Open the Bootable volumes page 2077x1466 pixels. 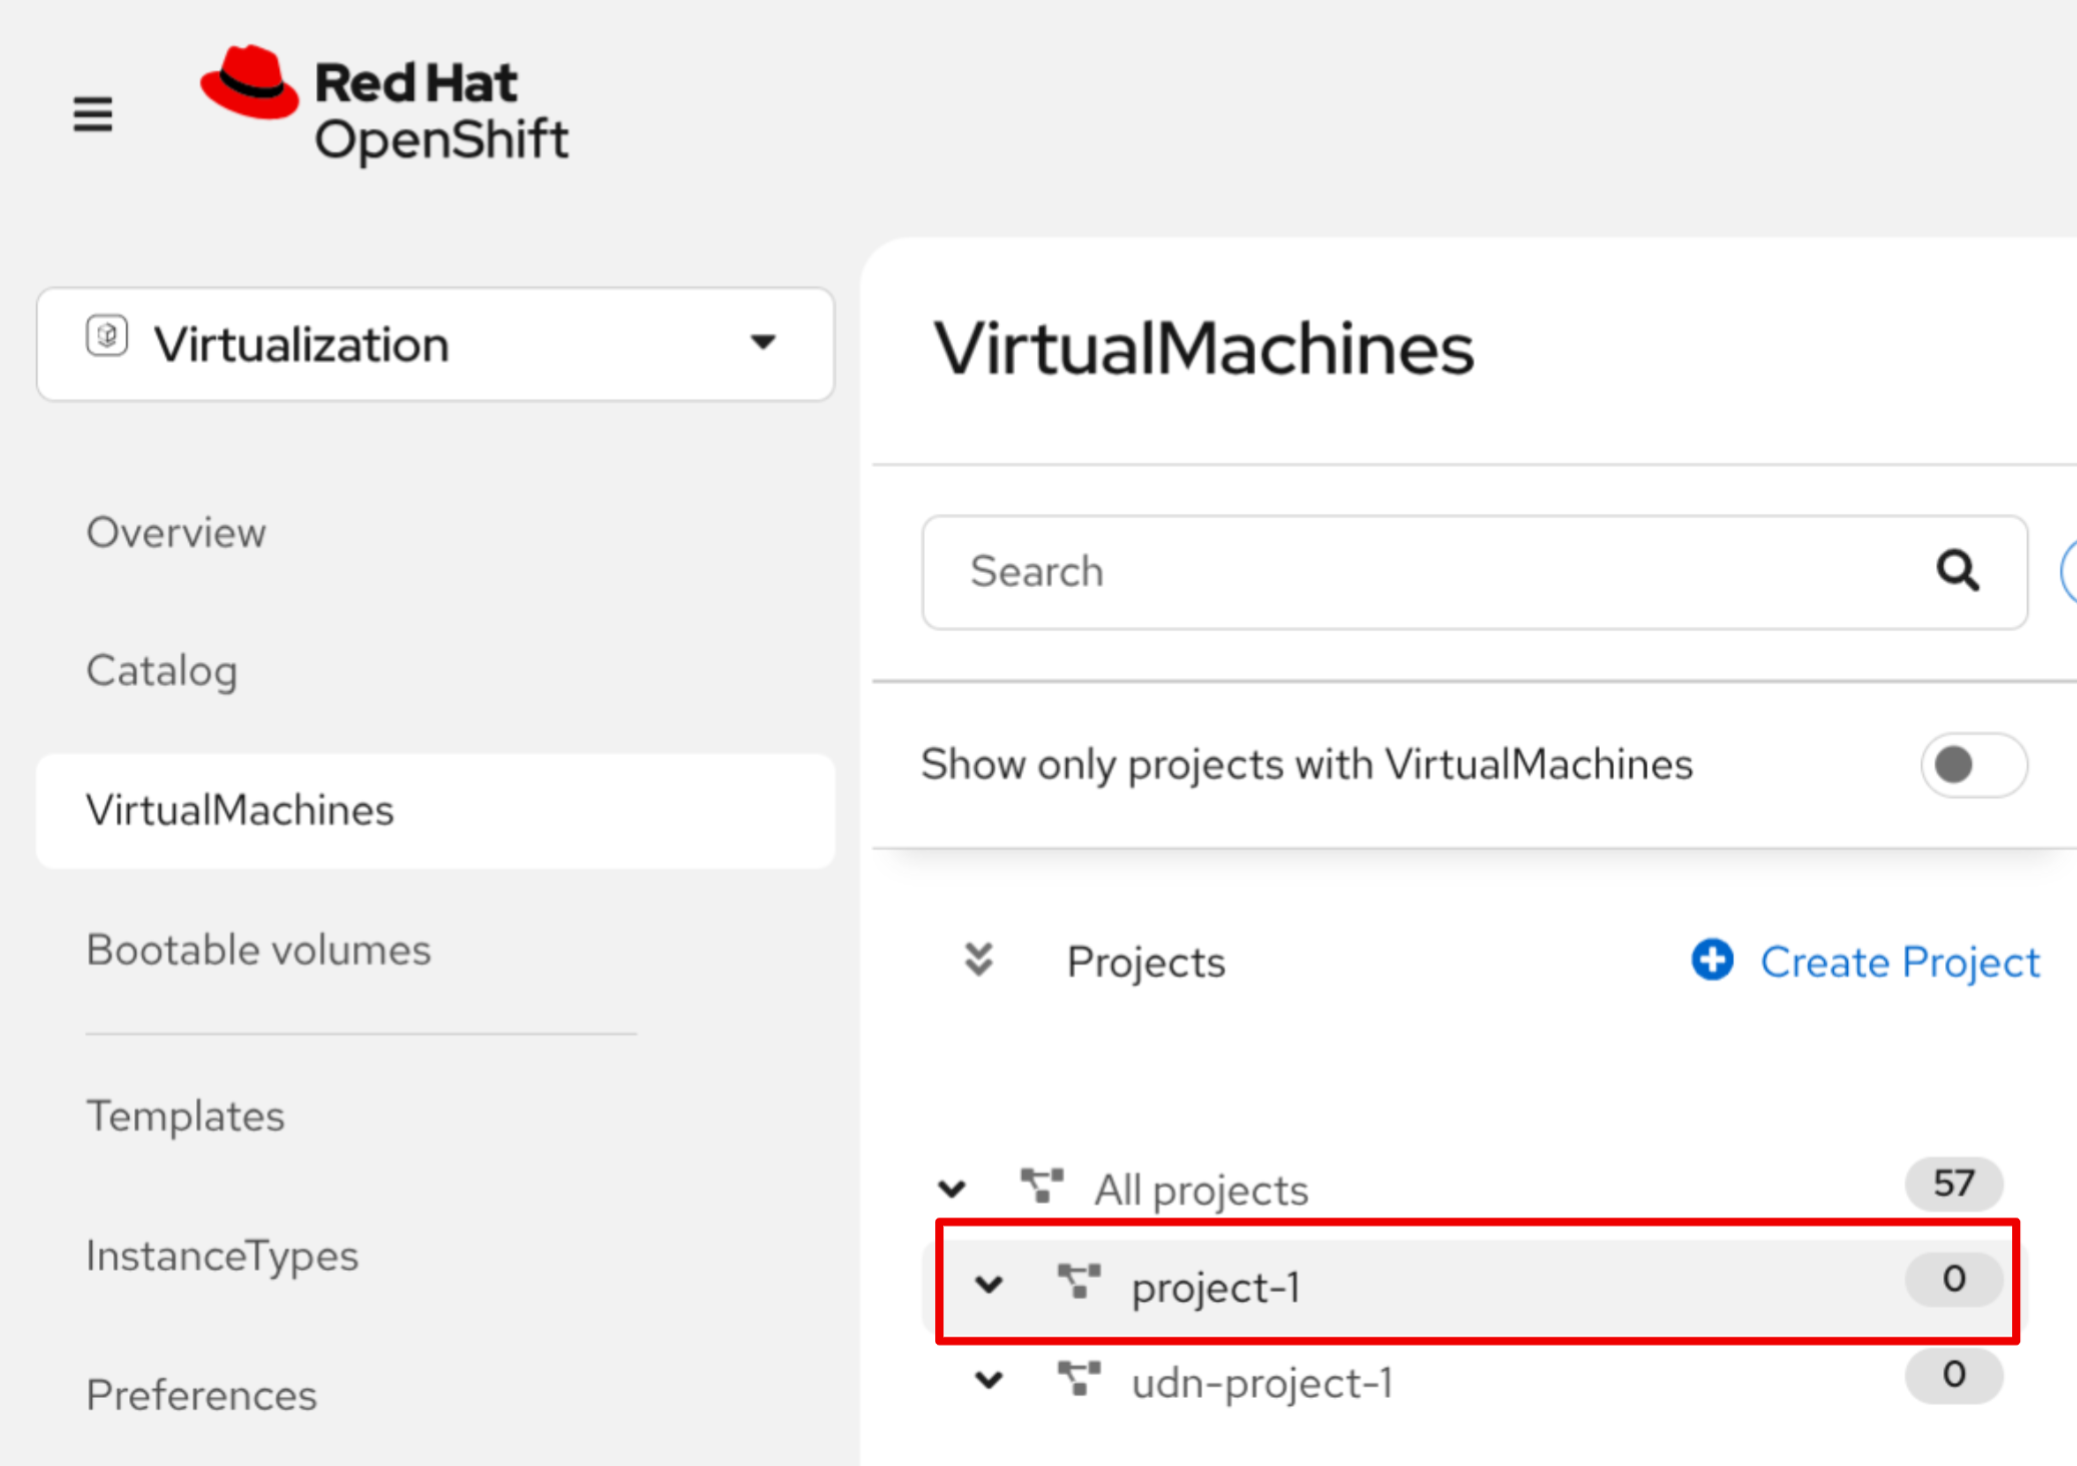pos(258,950)
